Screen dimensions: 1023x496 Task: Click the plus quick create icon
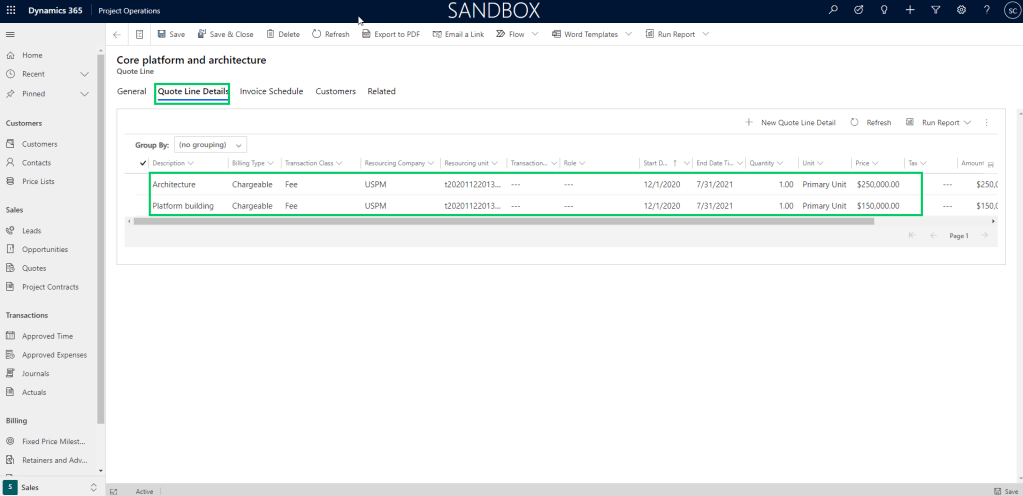click(x=909, y=10)
